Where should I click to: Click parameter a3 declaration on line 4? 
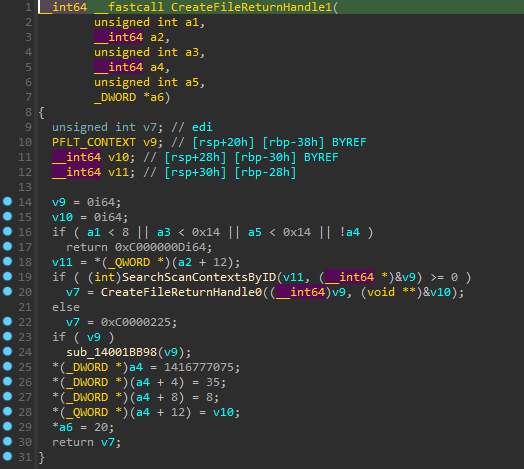coord(192,52)
